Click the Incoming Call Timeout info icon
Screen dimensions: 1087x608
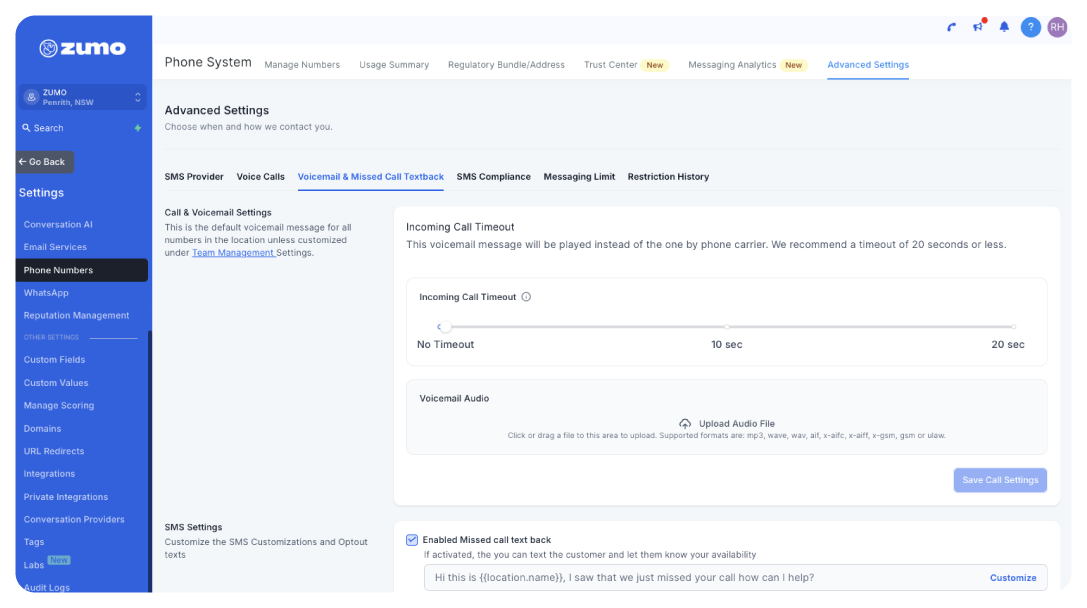click(x=526, y=297)
